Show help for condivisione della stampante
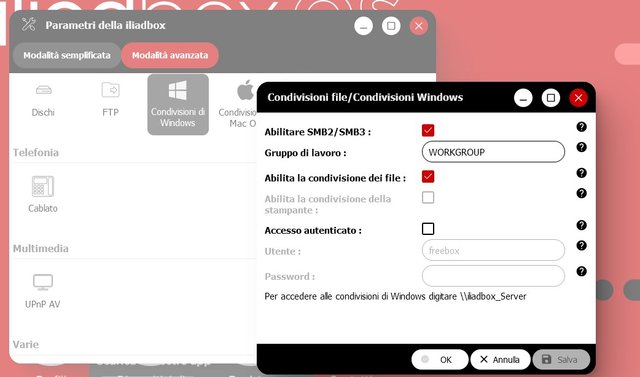Image resolution: width=640 pixels, height=377 pixels. pos(581,193)
